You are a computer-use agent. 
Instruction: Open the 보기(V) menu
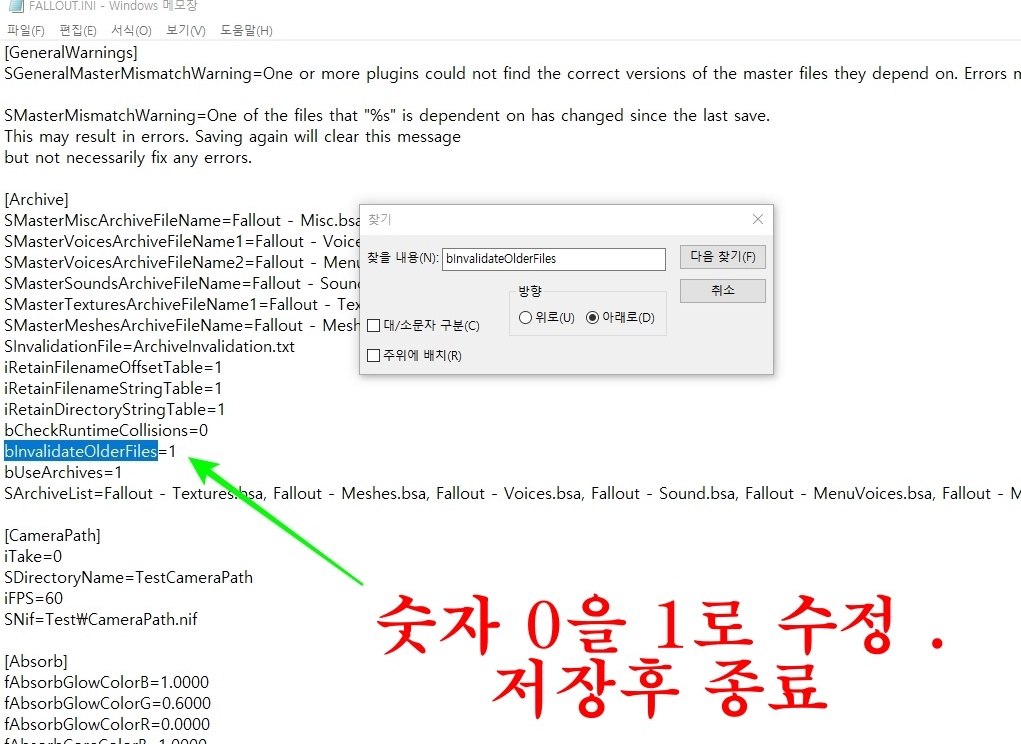(x=186, y=31)
